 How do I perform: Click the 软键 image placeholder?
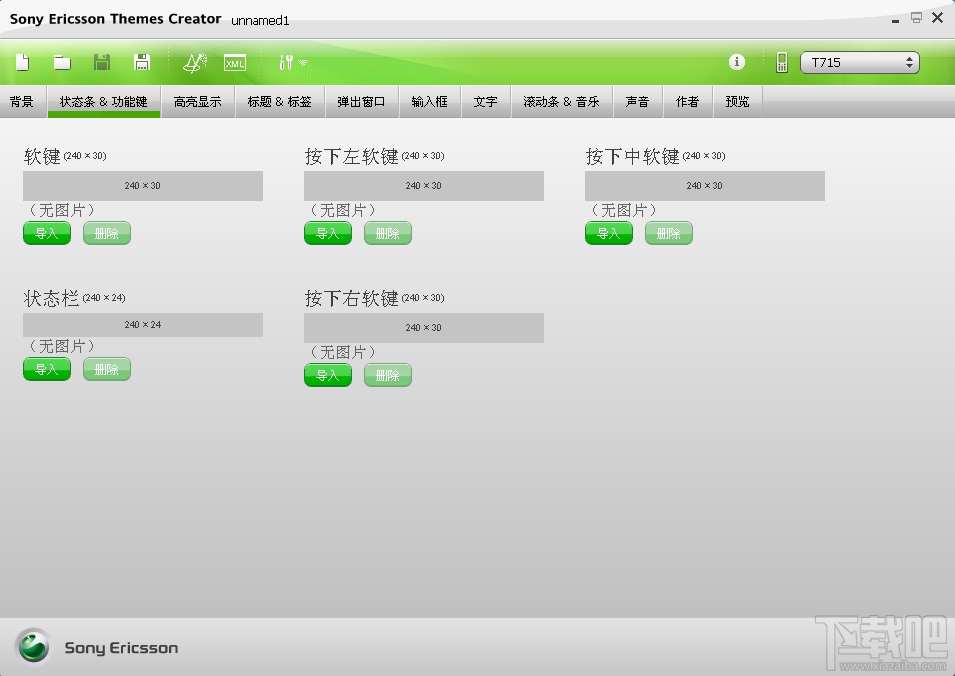(143, 186)
